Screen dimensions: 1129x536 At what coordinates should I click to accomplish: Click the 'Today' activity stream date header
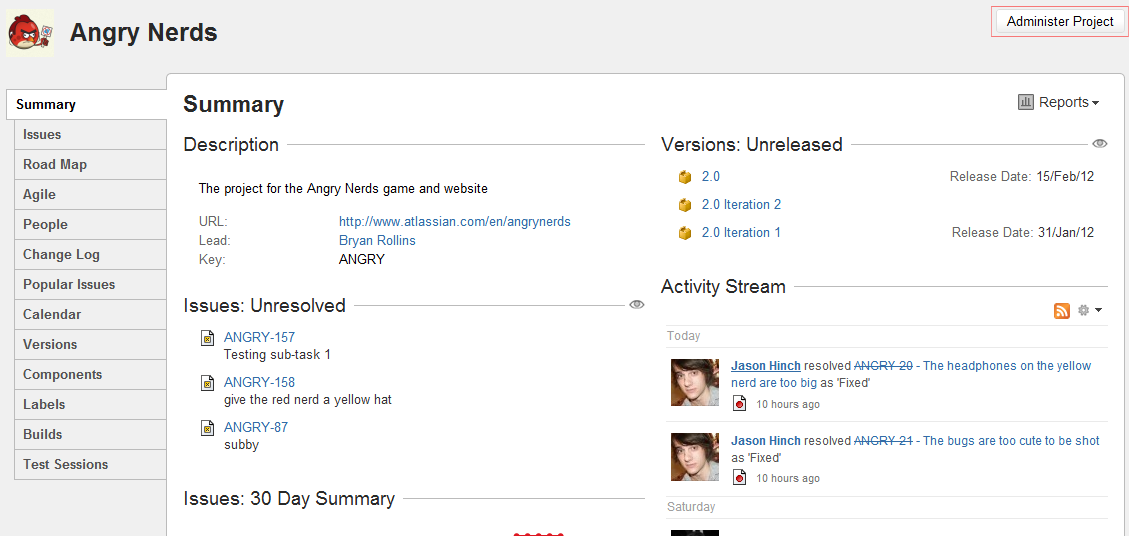click(x=683, y=336)
